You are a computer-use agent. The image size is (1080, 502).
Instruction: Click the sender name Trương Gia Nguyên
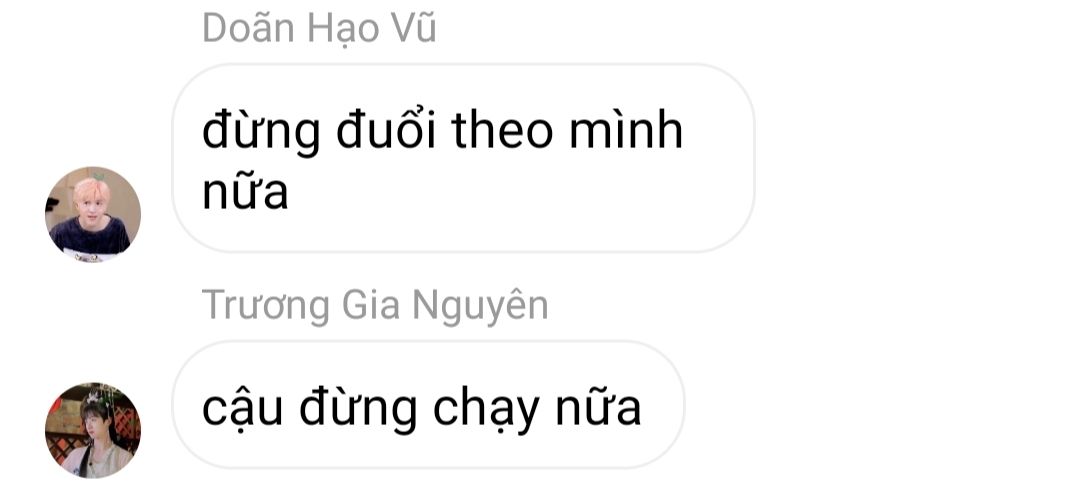[x=375, y=305]
